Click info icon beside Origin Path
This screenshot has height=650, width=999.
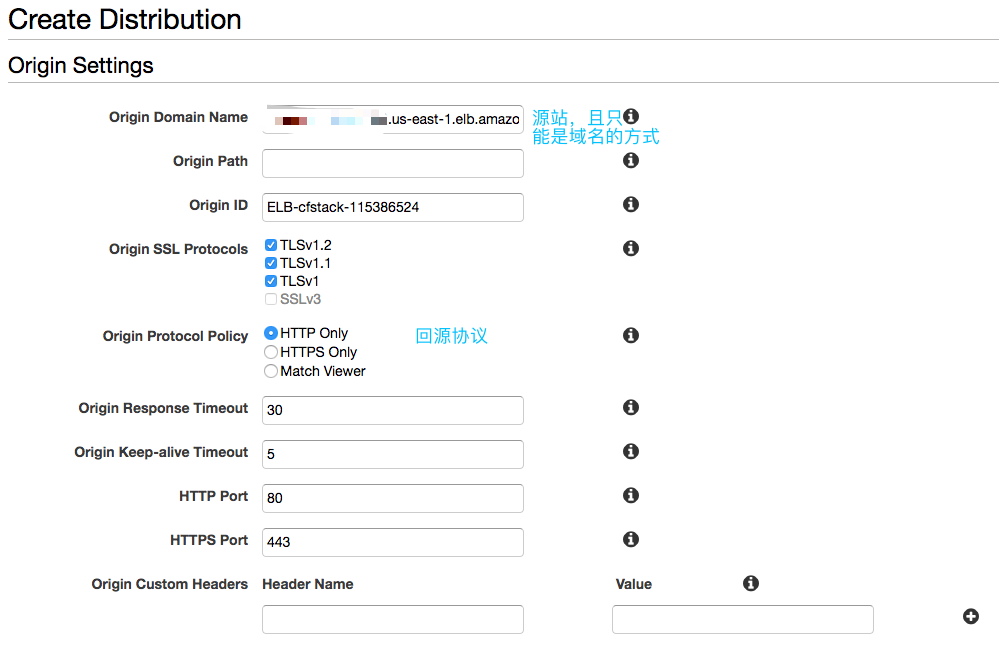(x=631, y=160)
